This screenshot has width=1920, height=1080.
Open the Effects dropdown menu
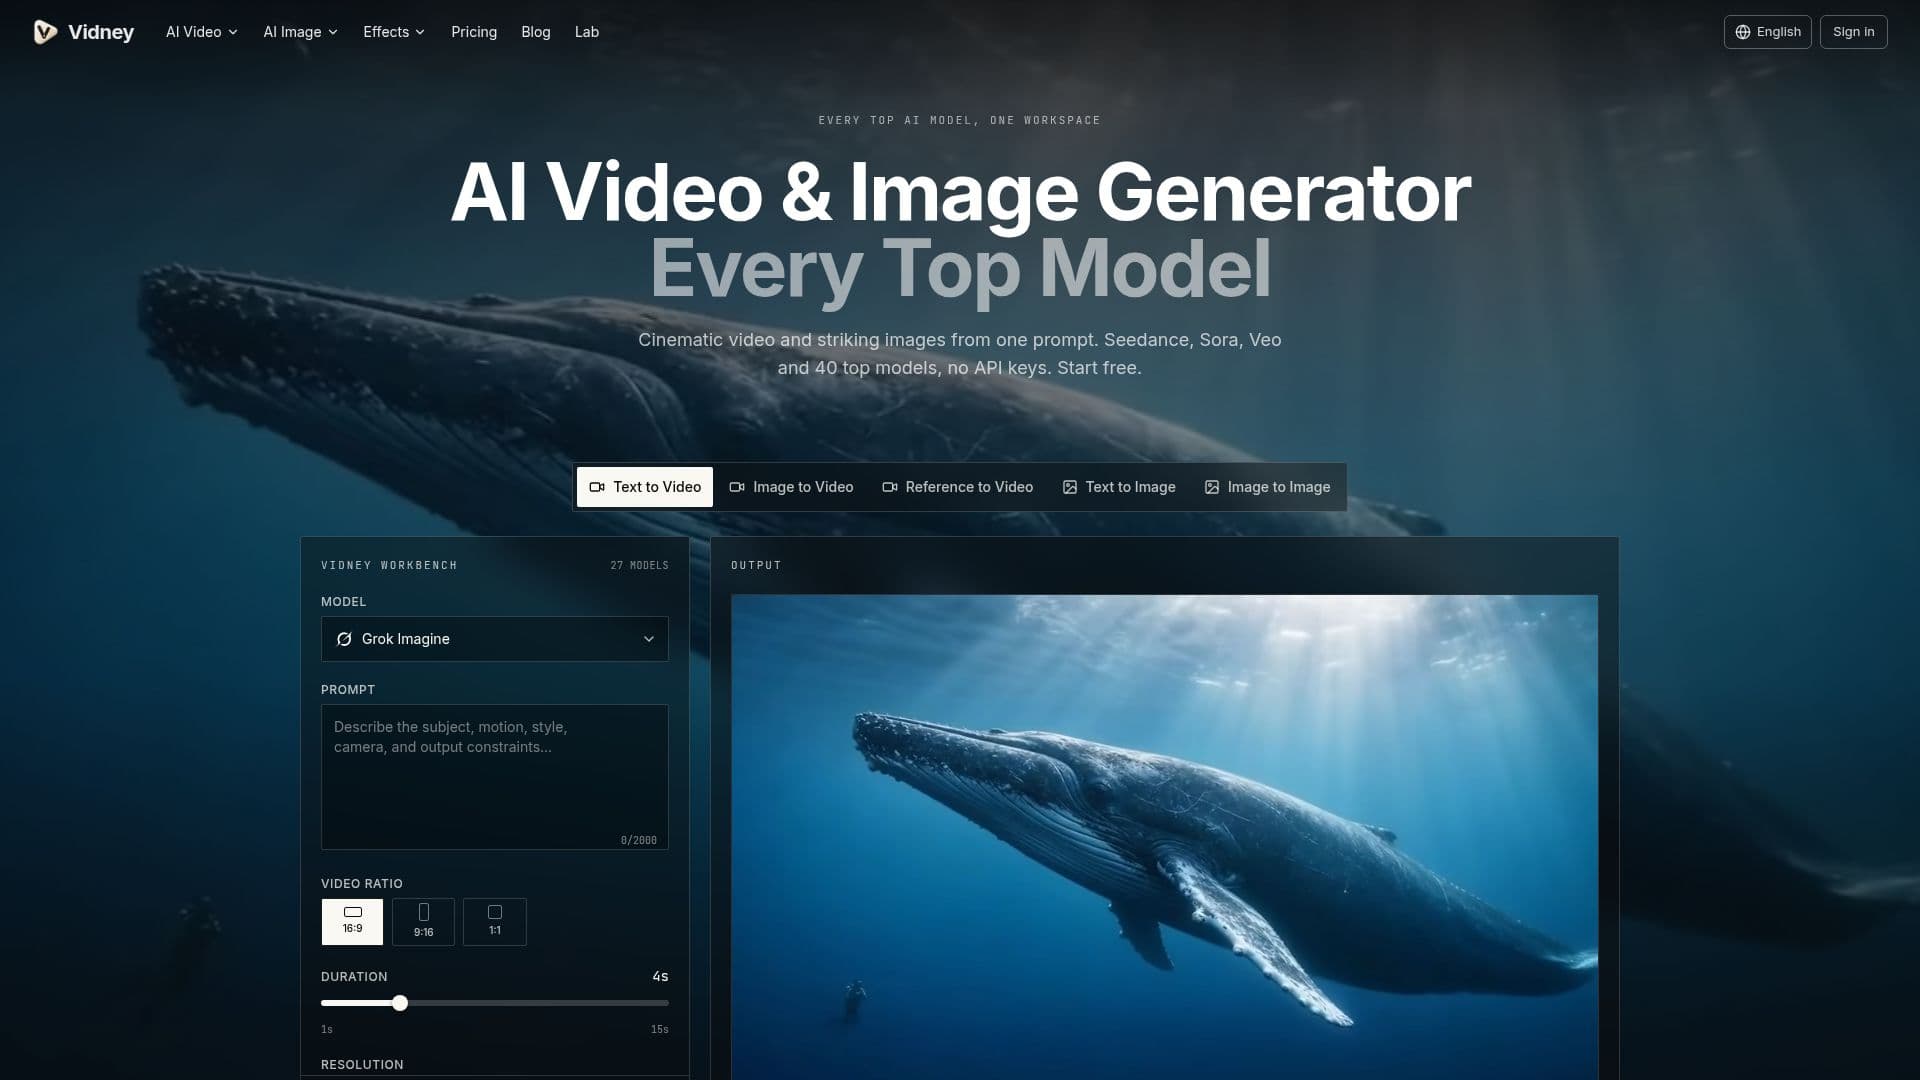tap(394, 32)
